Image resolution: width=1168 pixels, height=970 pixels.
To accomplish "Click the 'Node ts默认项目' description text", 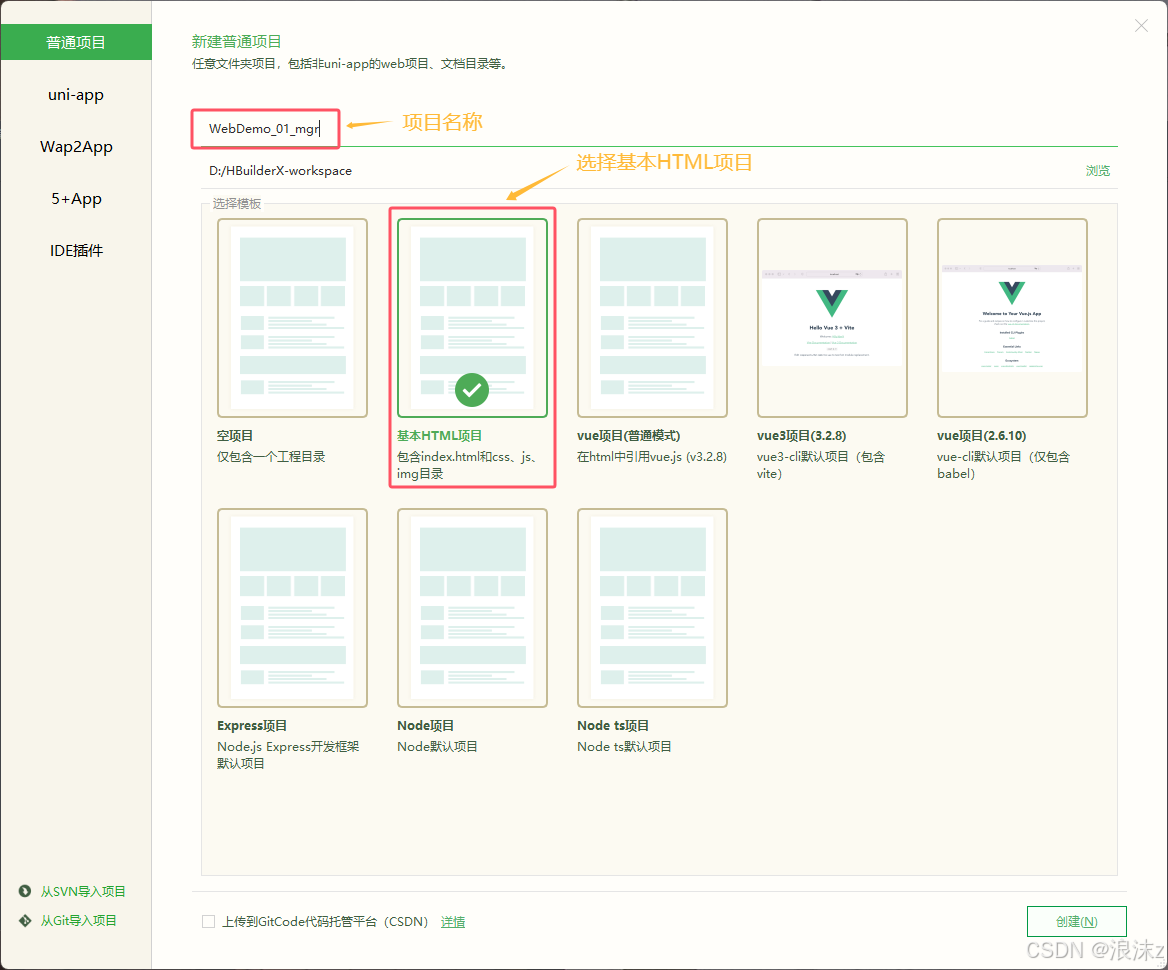I will coord(624,746).
